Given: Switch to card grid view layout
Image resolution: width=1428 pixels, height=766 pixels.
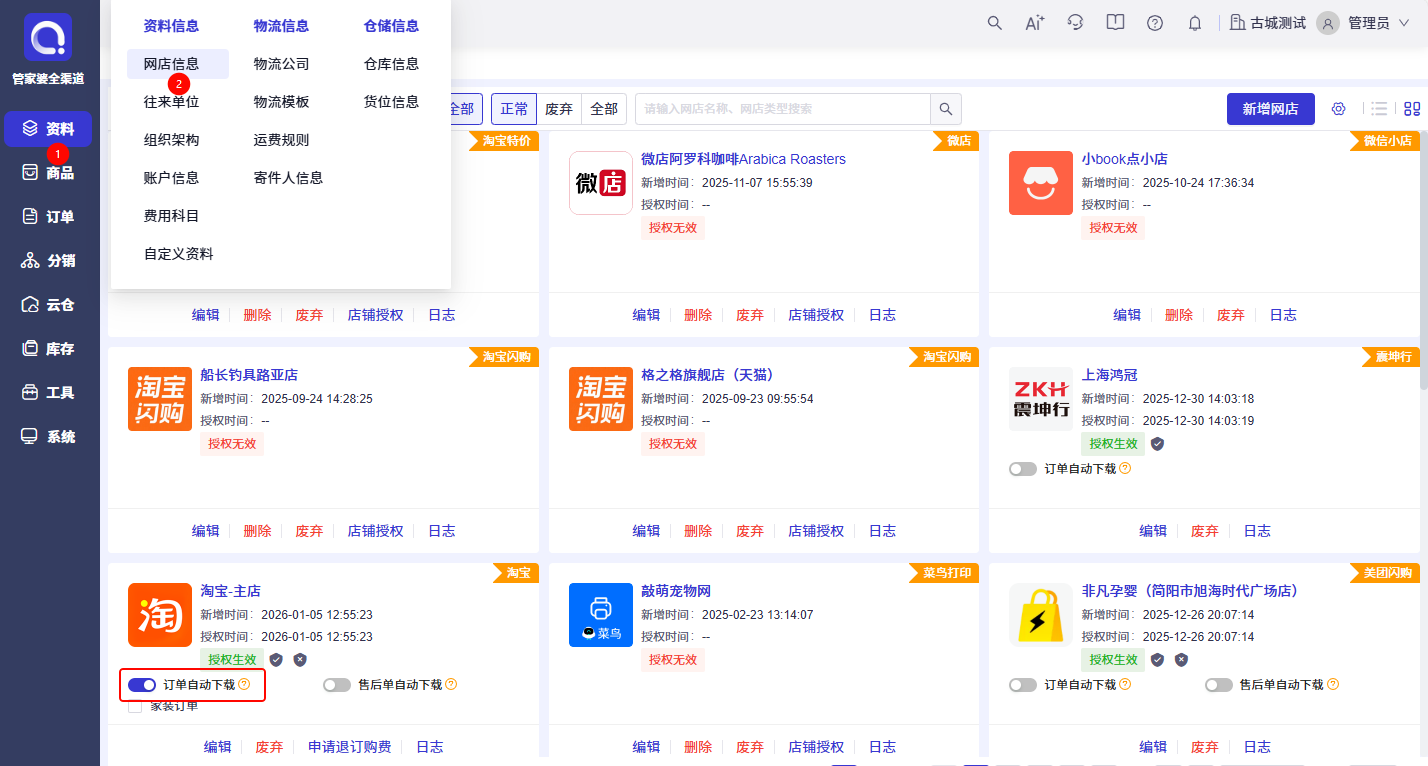Looking at the screenshot, I should (1412, 109).
